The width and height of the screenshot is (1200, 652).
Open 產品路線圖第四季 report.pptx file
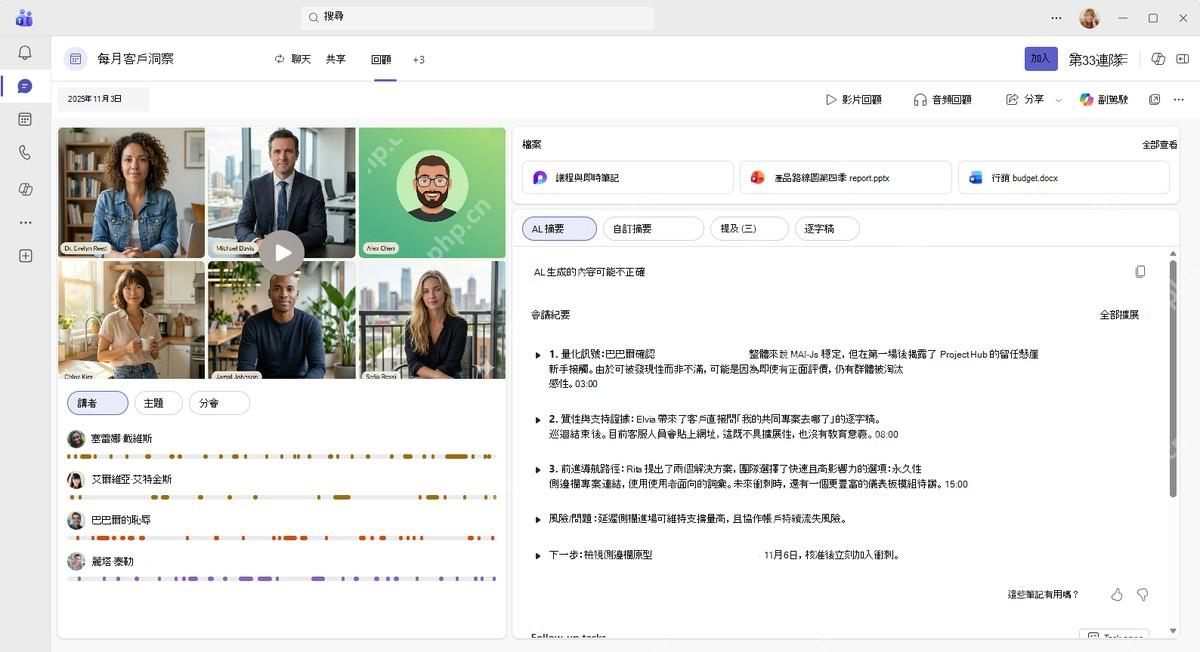846,177
